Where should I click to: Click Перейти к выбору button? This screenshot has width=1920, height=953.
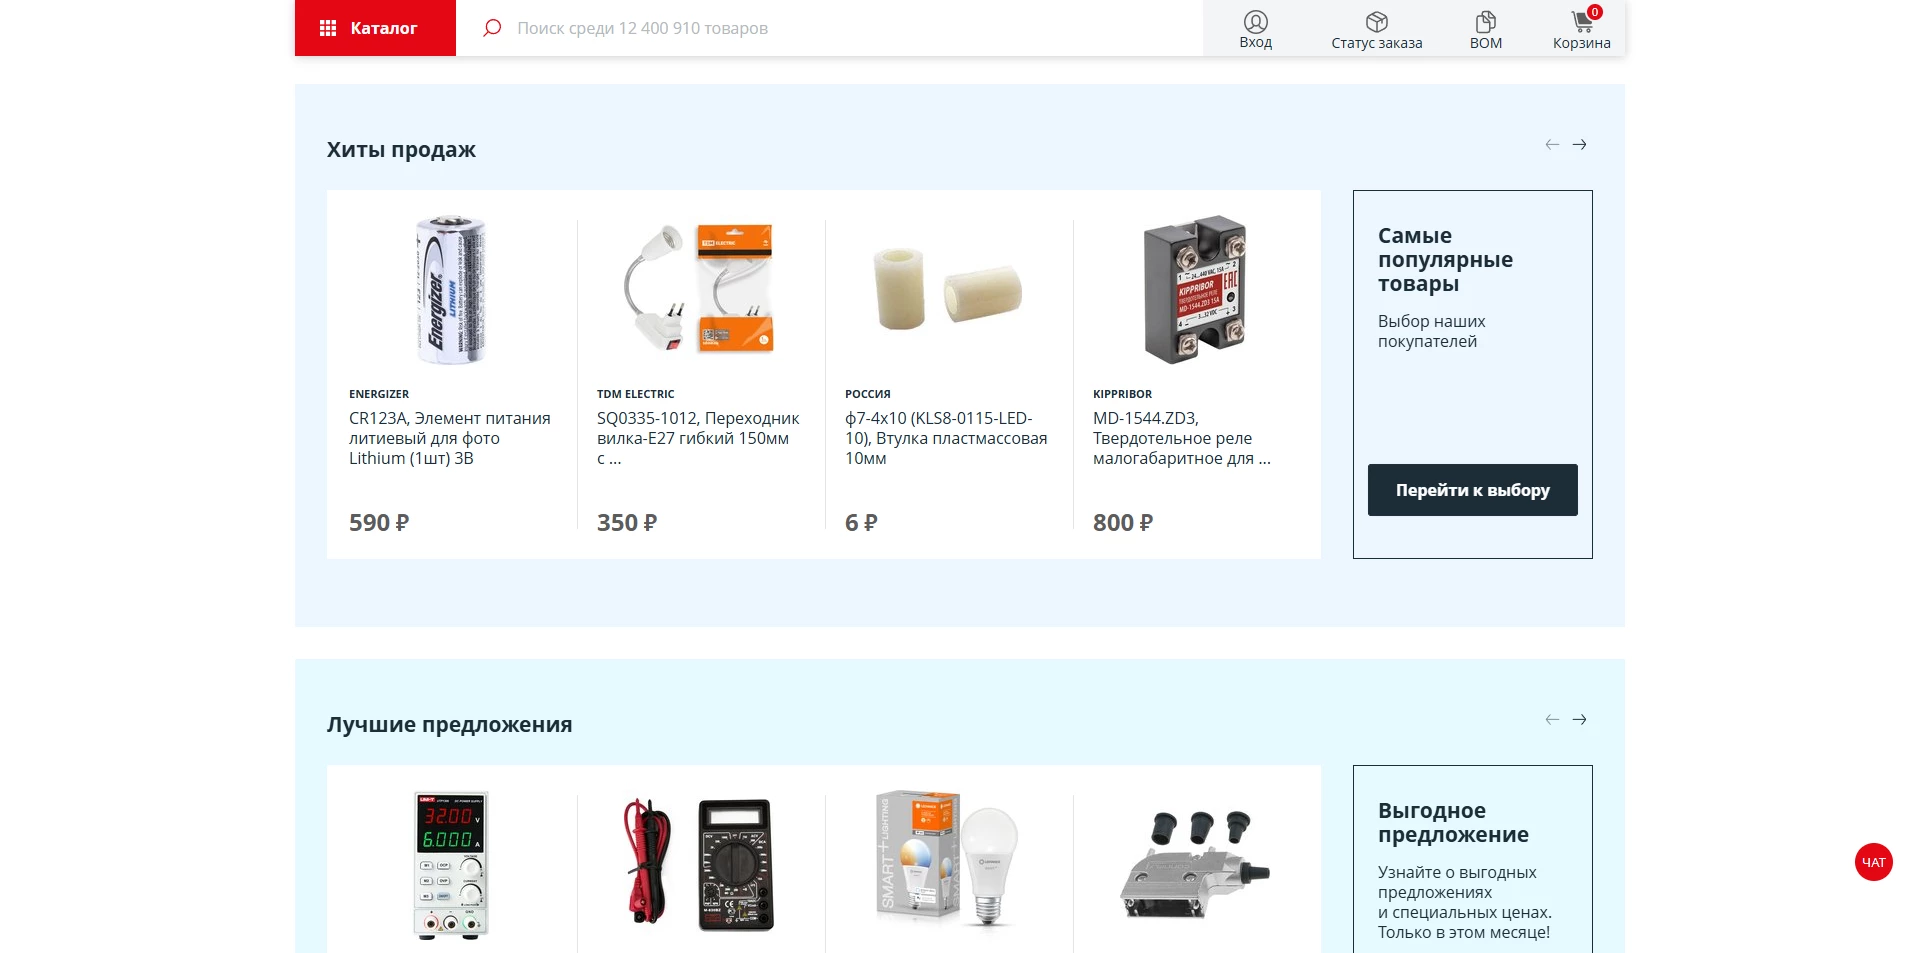[1472, 490]
